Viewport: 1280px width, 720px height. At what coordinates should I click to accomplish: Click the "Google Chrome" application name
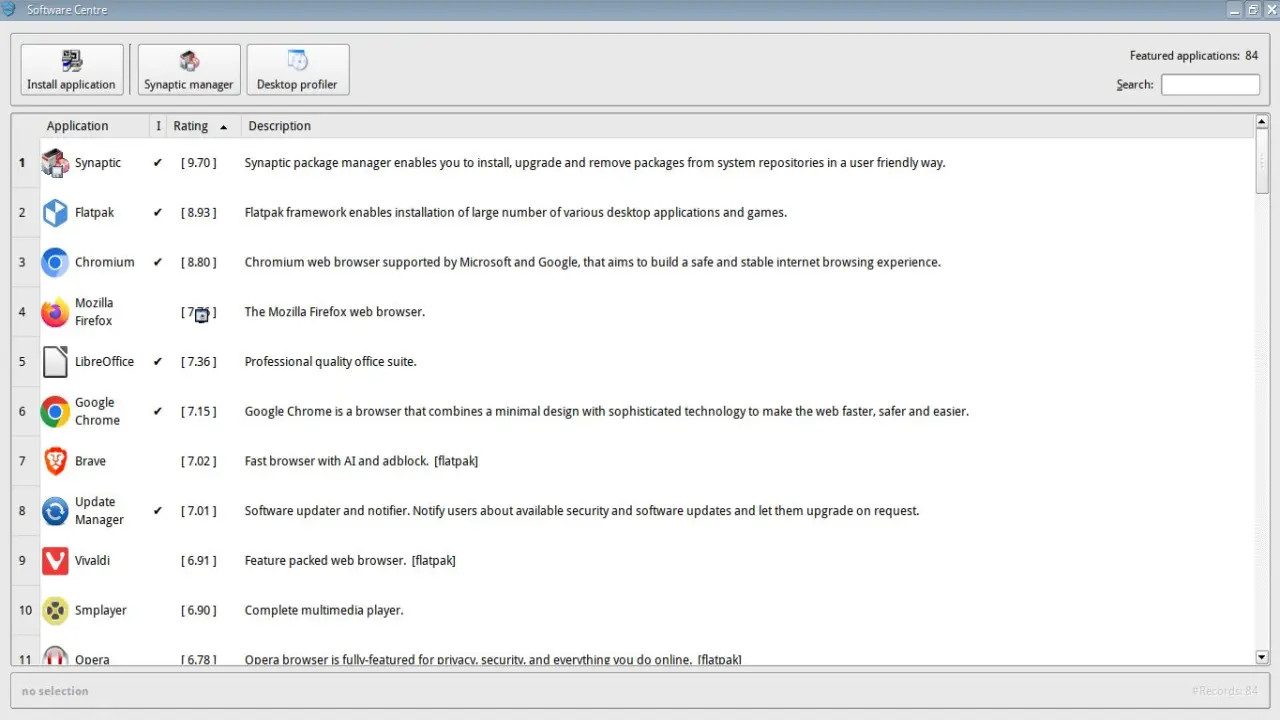coord(98,411)
